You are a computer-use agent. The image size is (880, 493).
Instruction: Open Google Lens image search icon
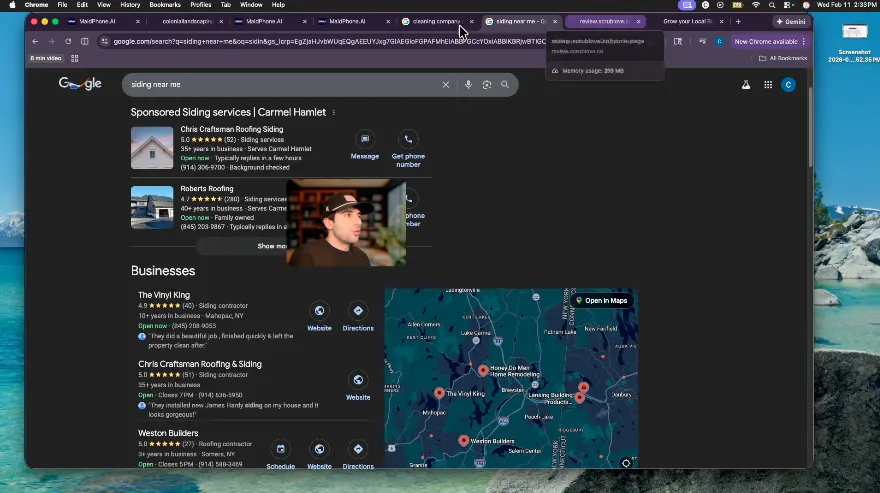coord(487,85)
